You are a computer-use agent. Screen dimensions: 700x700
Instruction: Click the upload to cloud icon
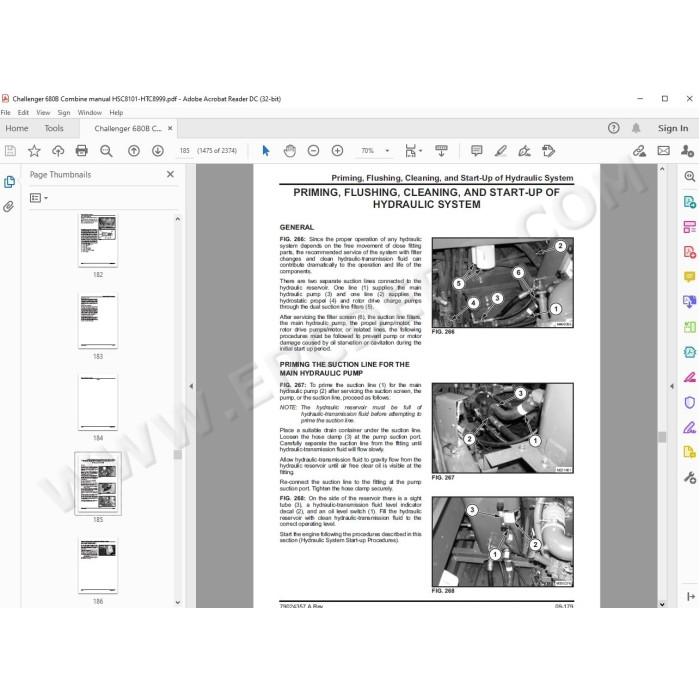[58, 151]
